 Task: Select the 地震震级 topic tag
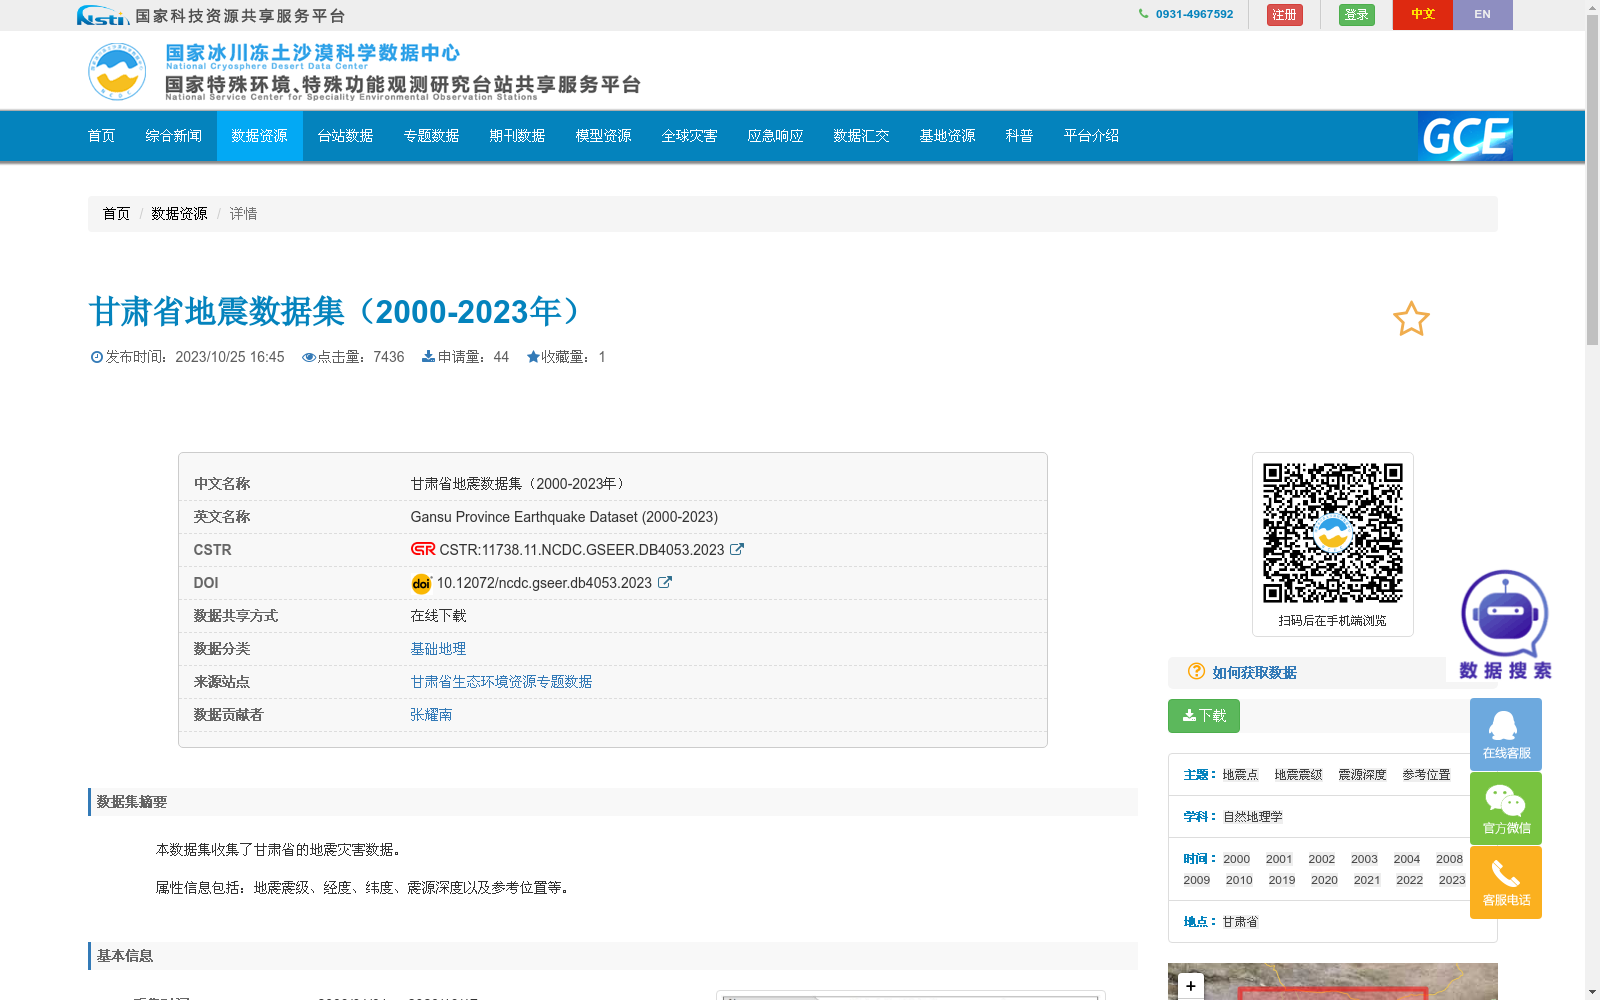pos(1298,775)
